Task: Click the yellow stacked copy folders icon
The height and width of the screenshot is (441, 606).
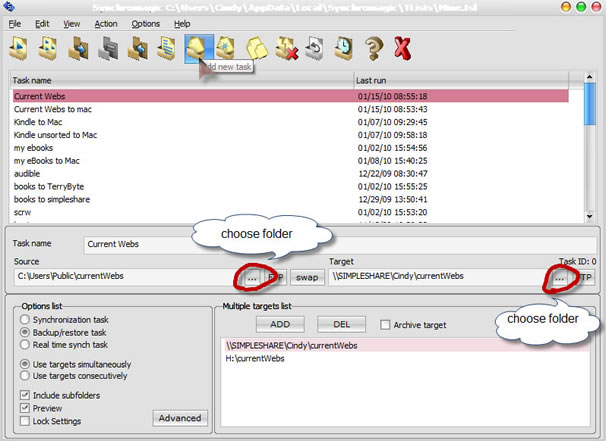Action: tap(257, 48)
